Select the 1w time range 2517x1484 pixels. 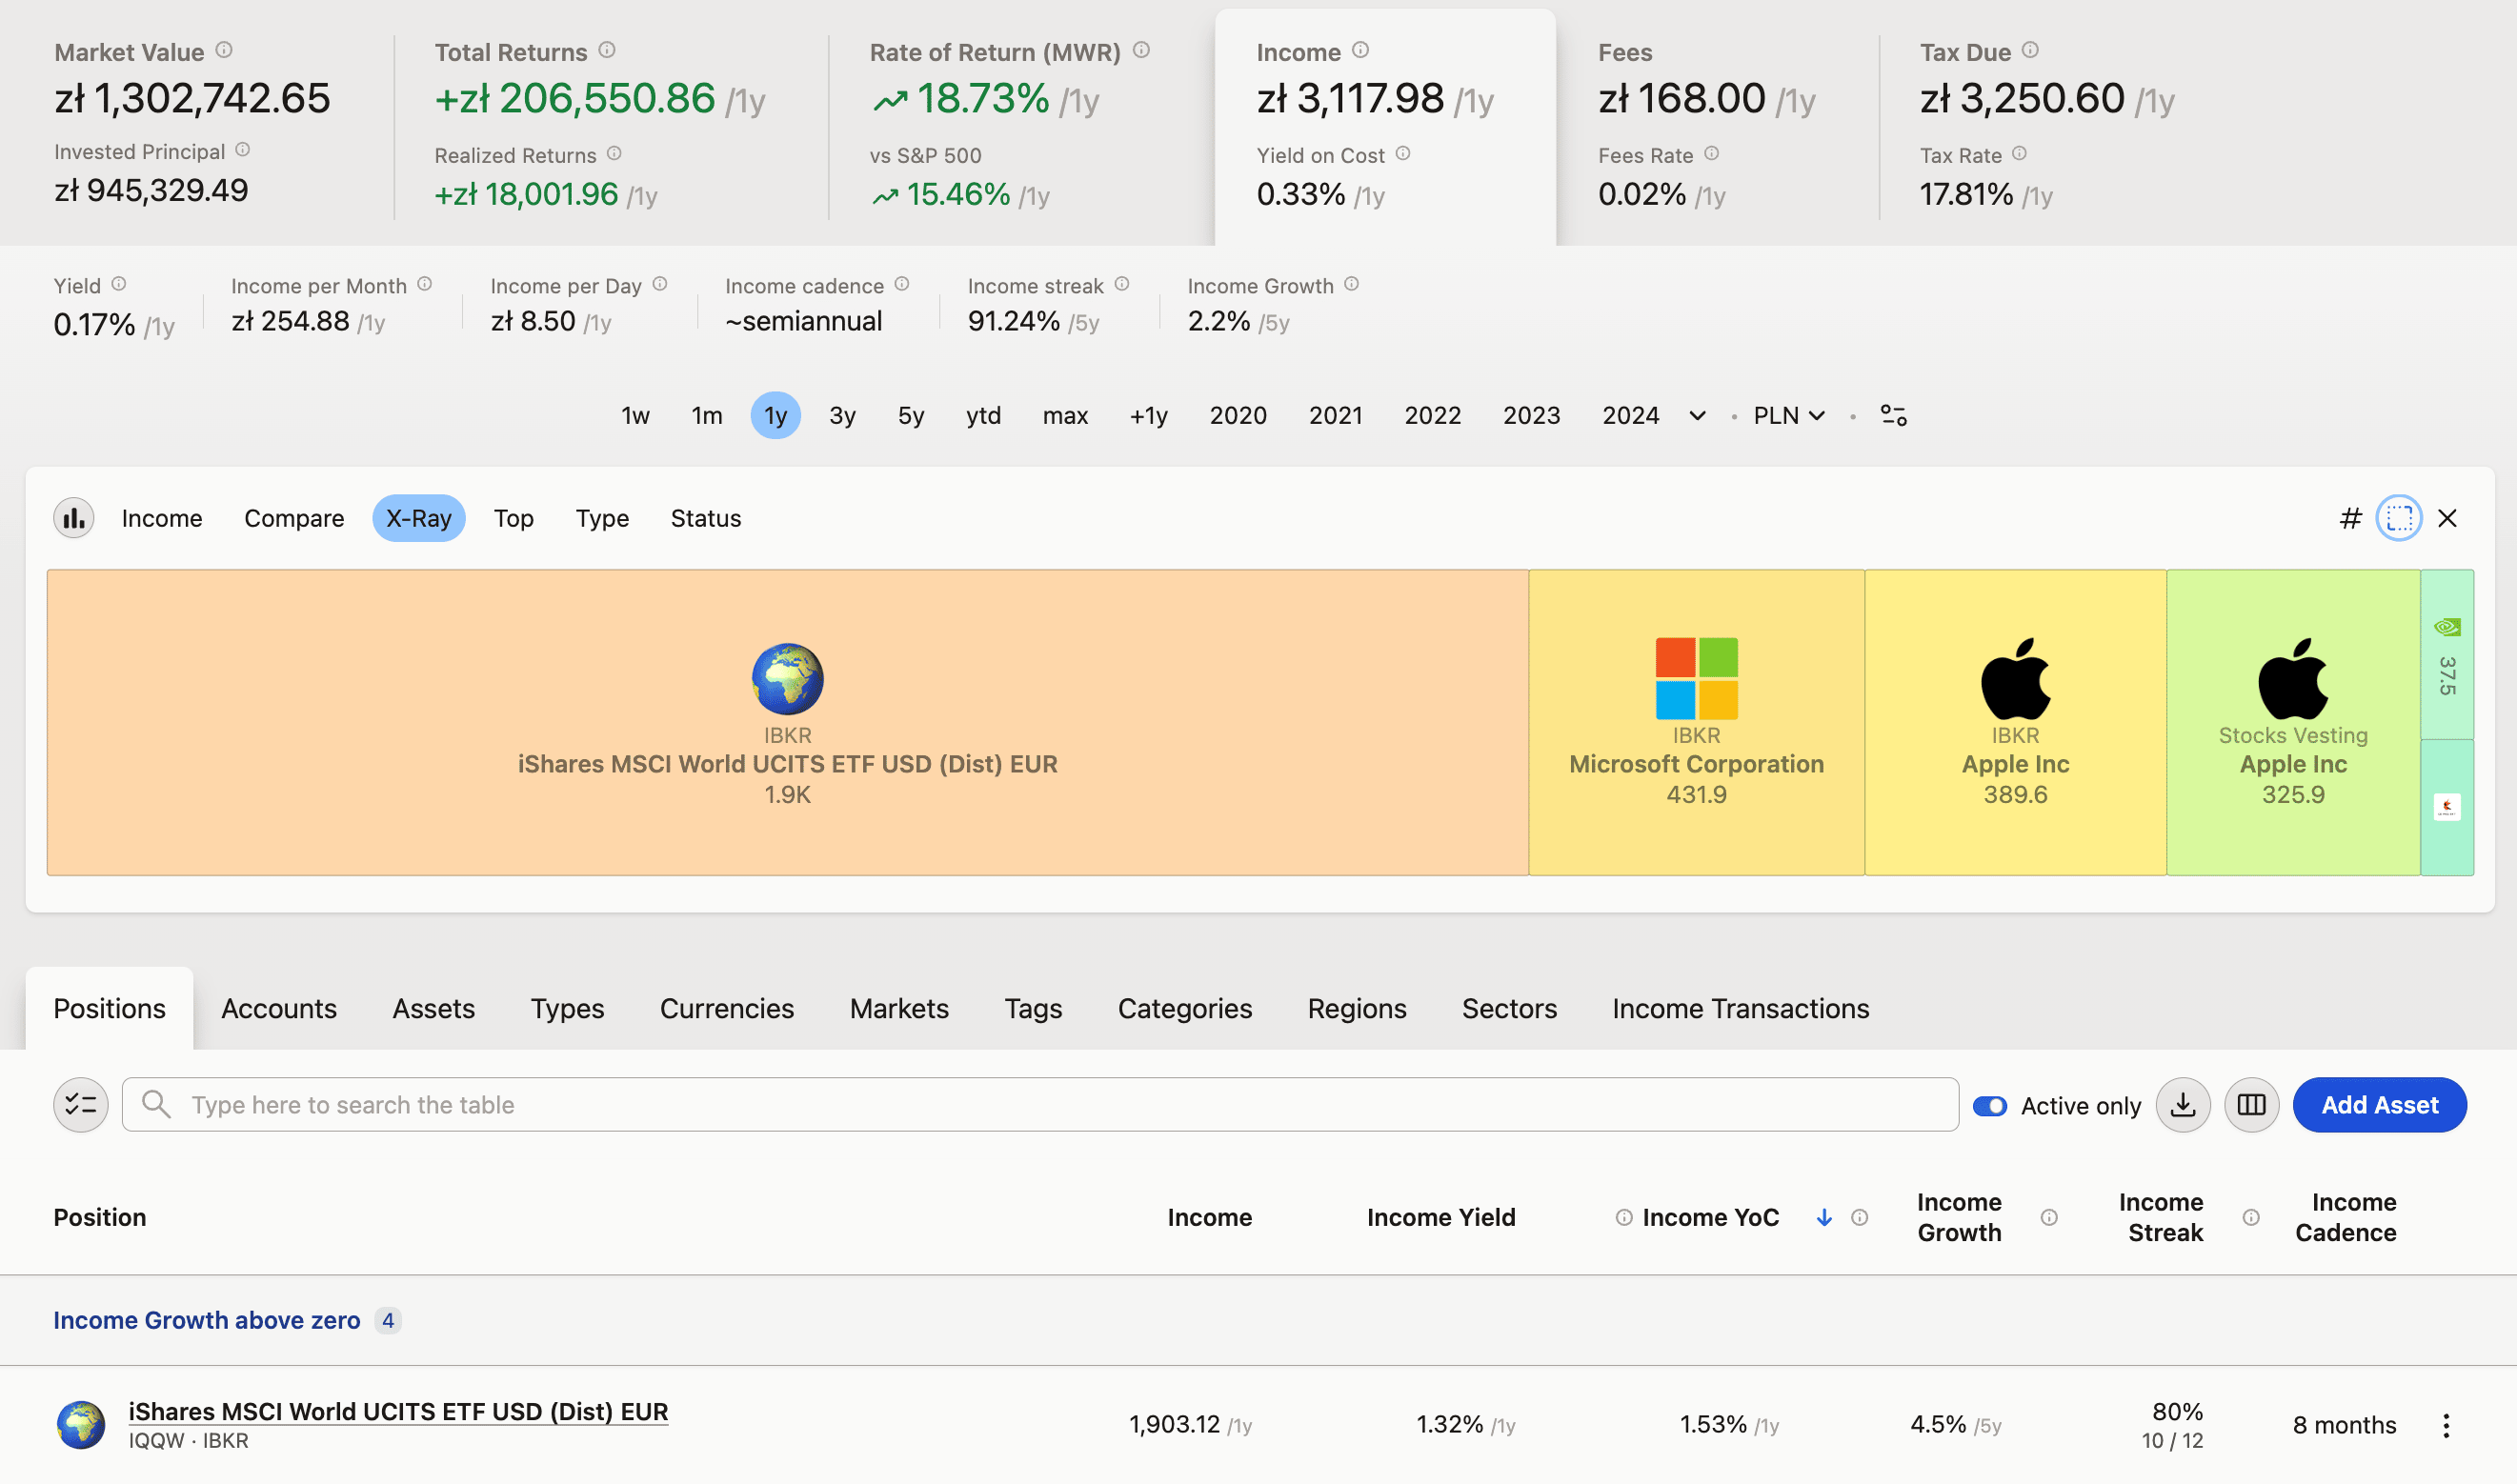[635, 415]
